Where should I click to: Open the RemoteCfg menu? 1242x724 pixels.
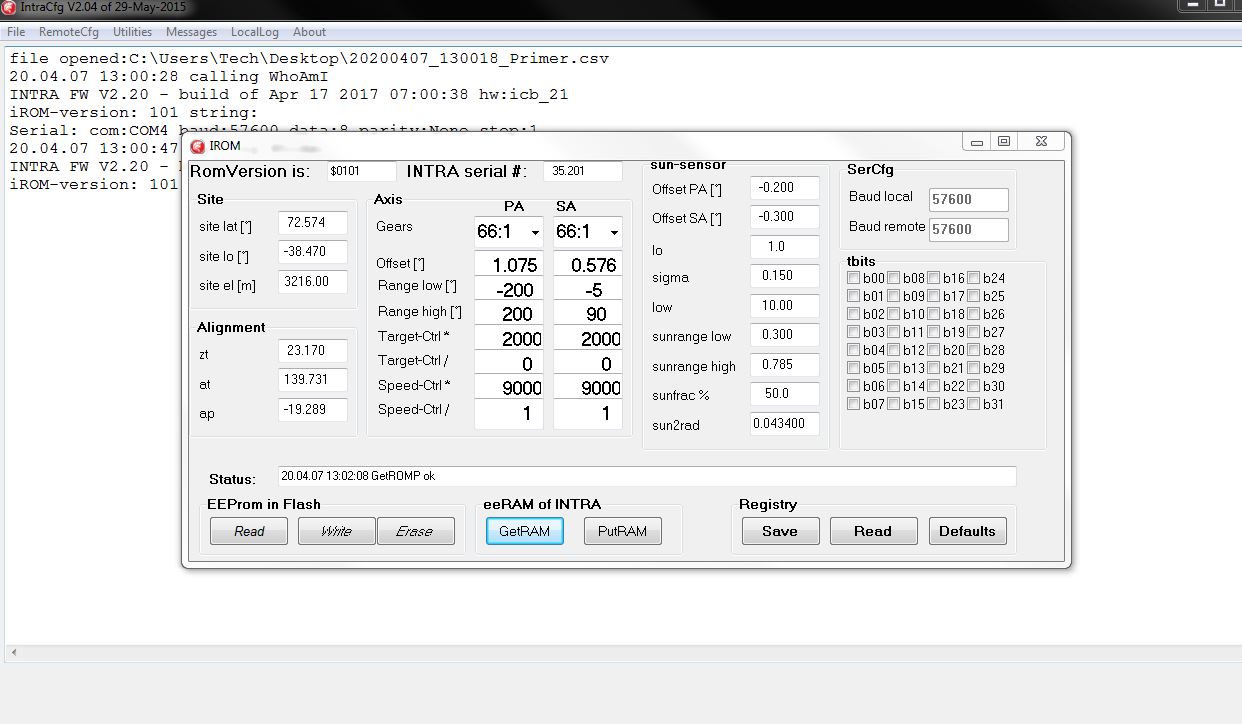pyautogui.click(x=69, y=32)
